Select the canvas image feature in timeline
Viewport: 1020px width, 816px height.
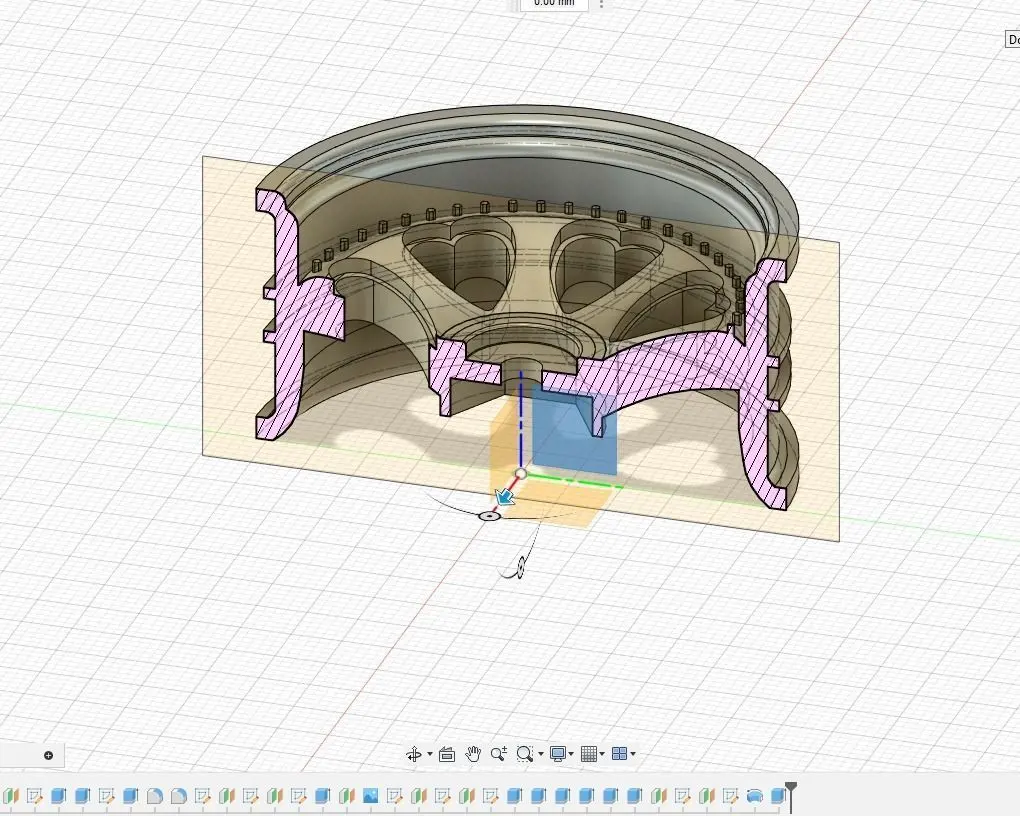371,795
